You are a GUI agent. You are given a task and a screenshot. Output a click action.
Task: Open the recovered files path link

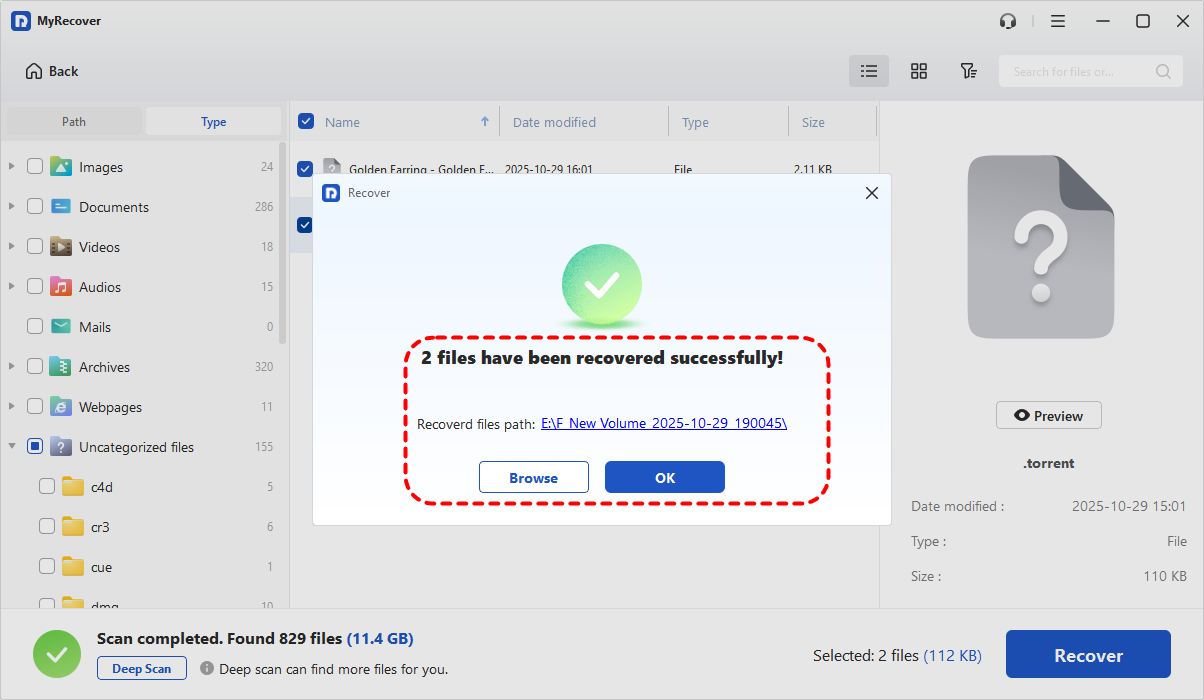coord(663,424)
